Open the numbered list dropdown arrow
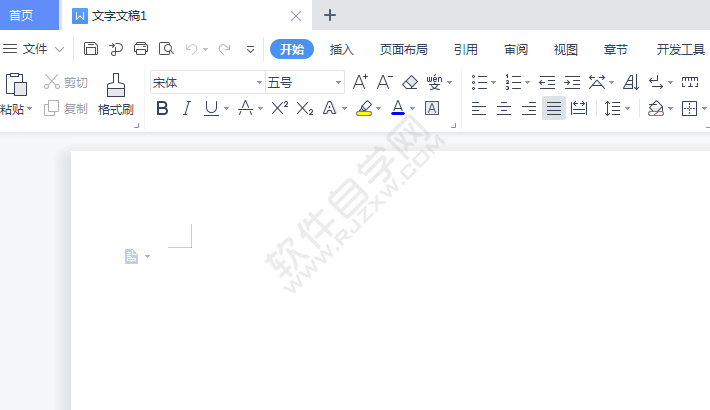The width and height of the screenshot is (710, 410). (x=528, y=82)
